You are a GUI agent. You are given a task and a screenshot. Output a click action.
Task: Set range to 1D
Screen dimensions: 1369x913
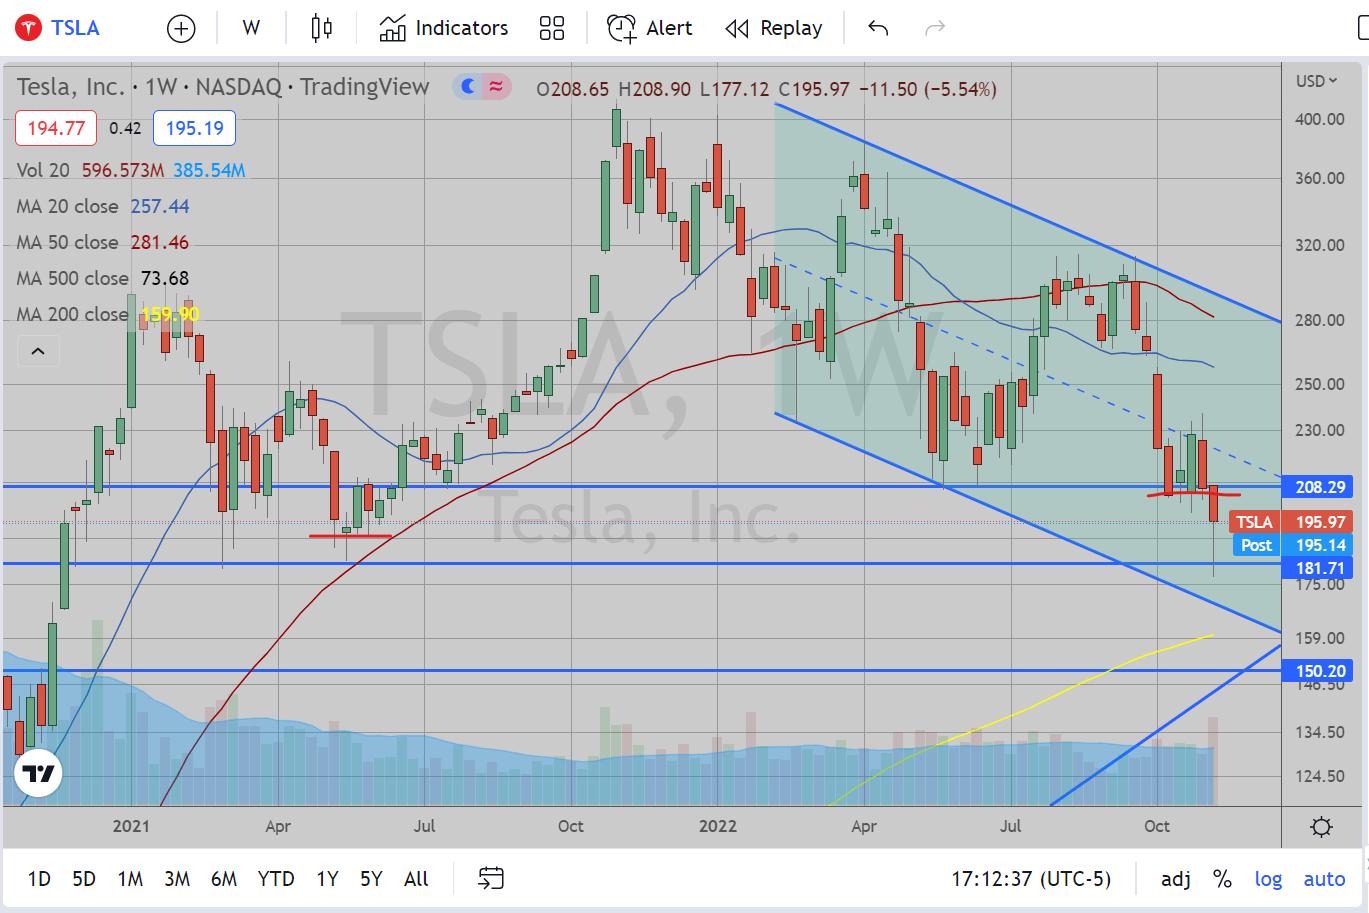[39, 879]
